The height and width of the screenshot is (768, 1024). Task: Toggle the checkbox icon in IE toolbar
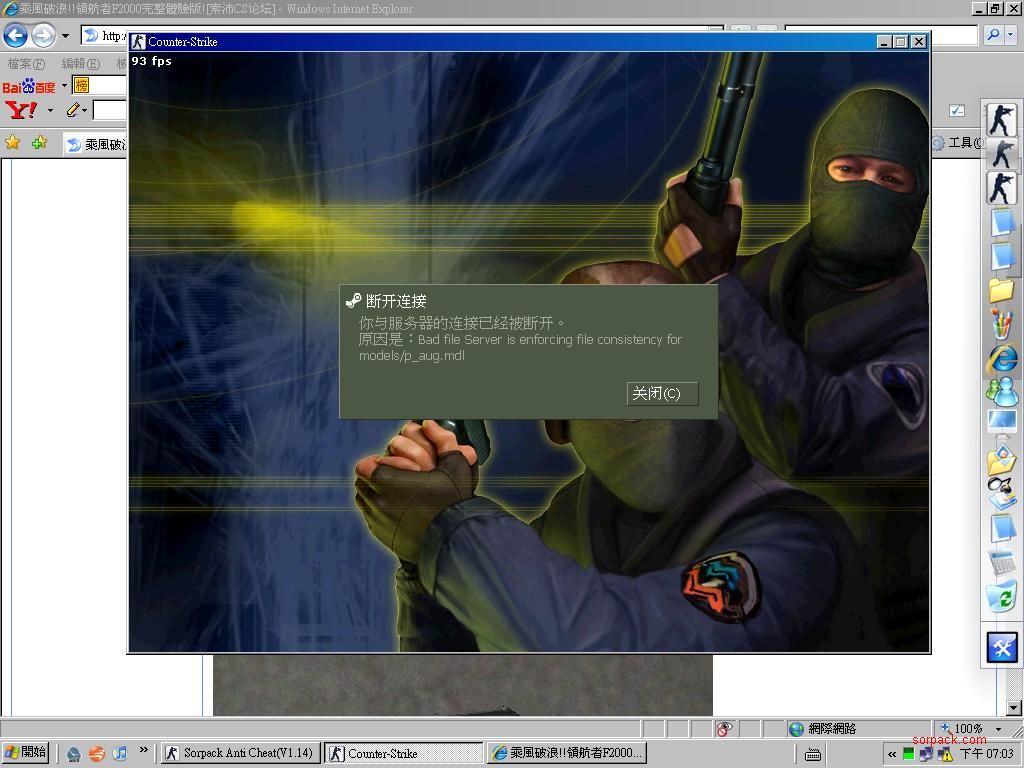click(957, 110)
